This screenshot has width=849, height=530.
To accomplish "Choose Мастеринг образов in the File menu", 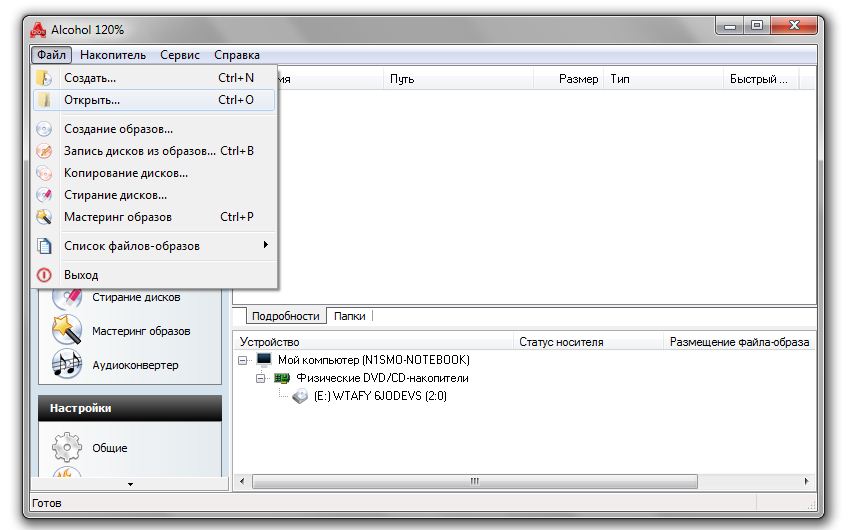I will pos(154,217).
